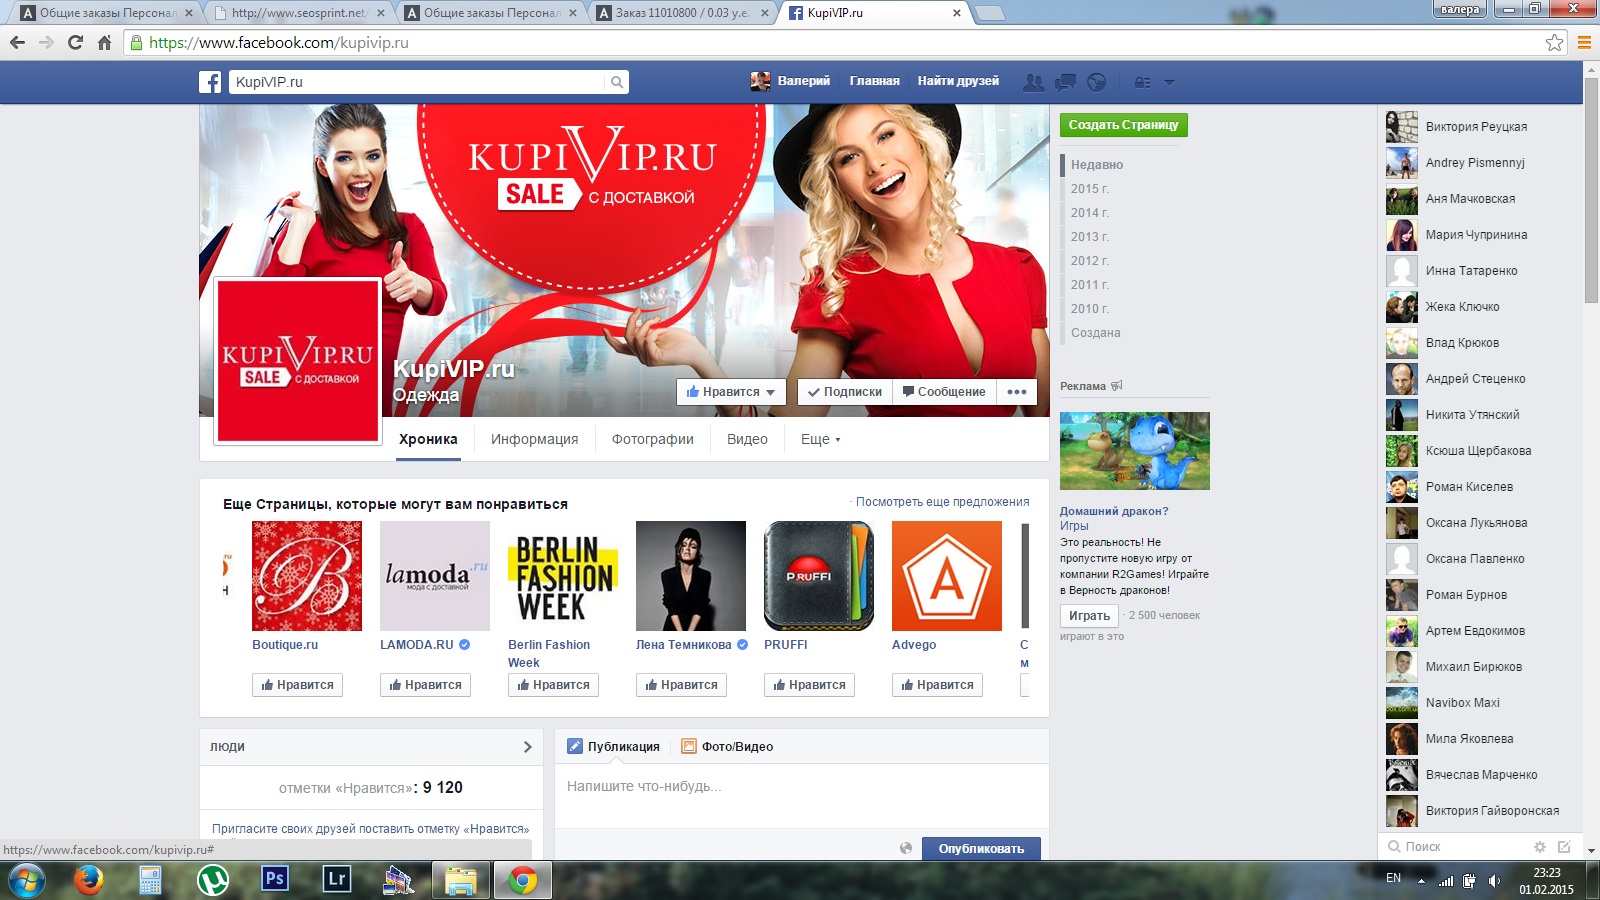Bookmark the page with the star icon
The height and width of the screenshot is (900, 1600).
pos(1554,43)
